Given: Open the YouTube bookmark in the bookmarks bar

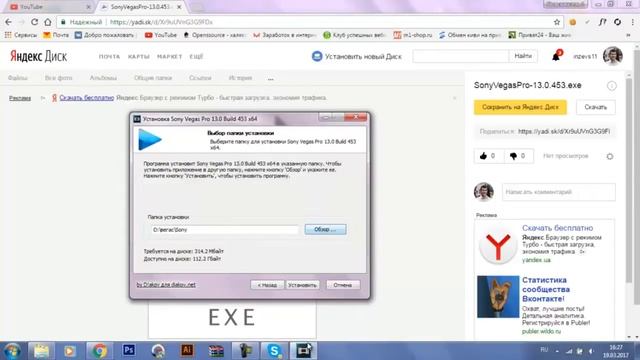Looking at the screenshot, I should (x=161, y=35).
